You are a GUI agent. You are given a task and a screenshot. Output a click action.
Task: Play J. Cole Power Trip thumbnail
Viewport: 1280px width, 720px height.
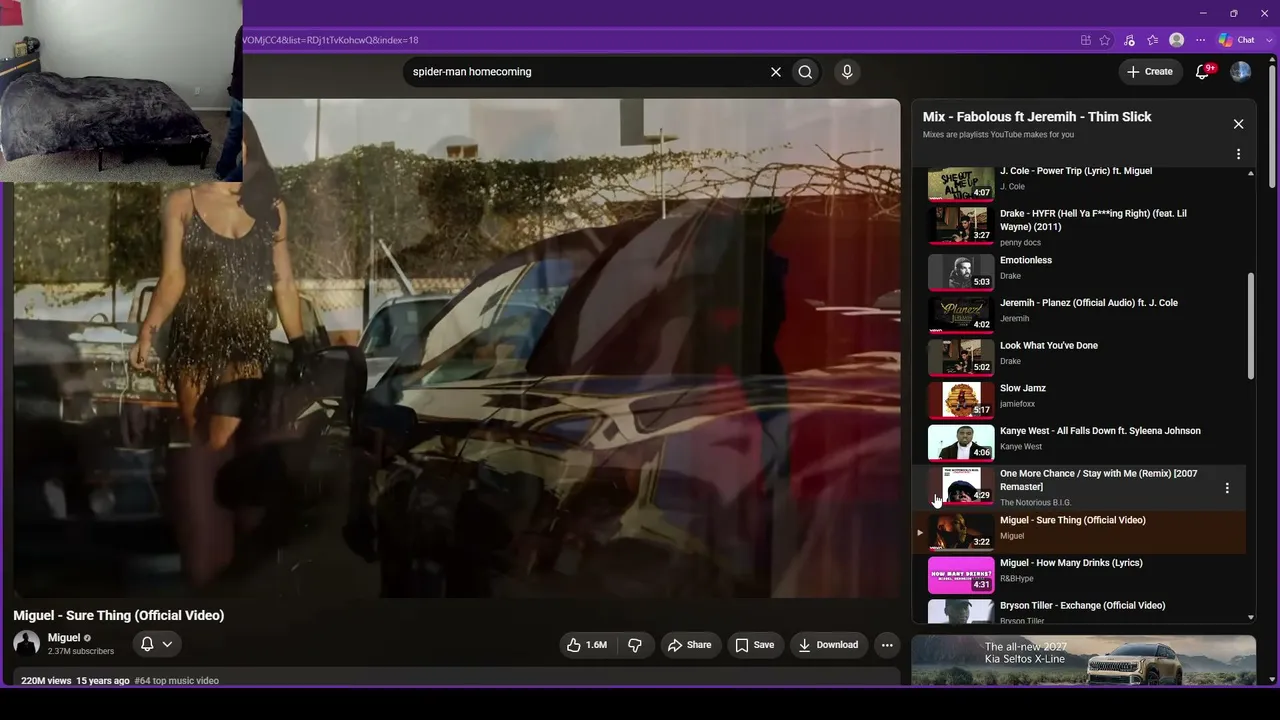click(x=961, y=184)
